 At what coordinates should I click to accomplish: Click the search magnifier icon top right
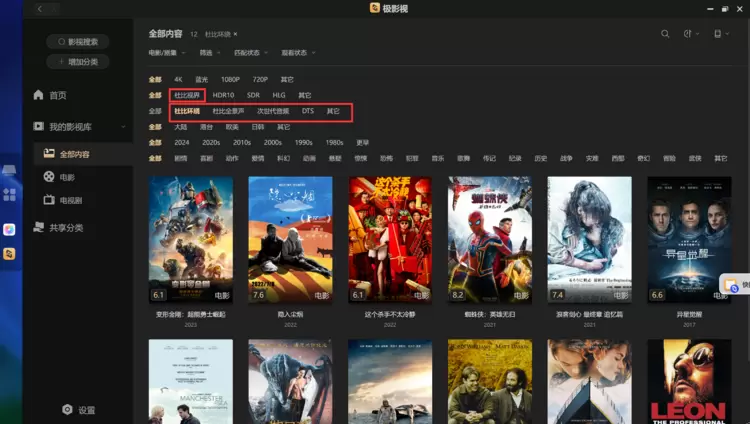pos(665,34)
